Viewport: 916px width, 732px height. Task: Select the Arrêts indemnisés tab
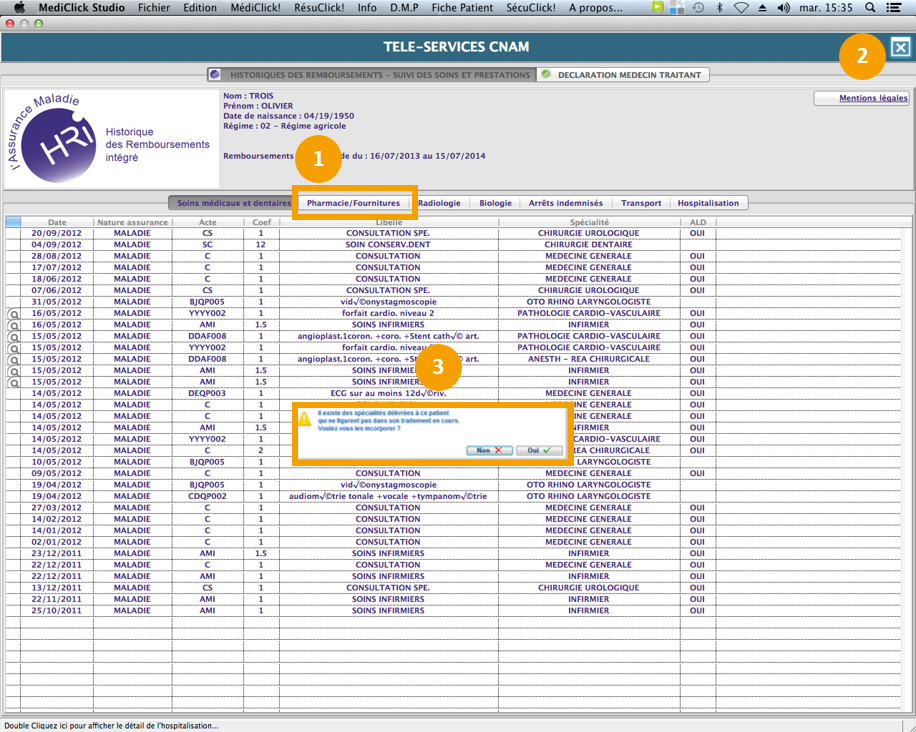(x=565, y=203)
